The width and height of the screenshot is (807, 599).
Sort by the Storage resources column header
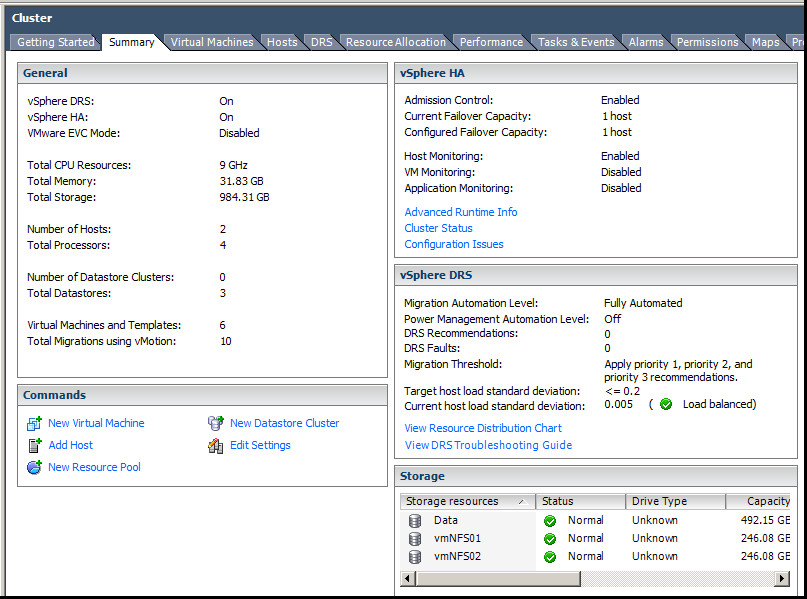click(467, 501)
